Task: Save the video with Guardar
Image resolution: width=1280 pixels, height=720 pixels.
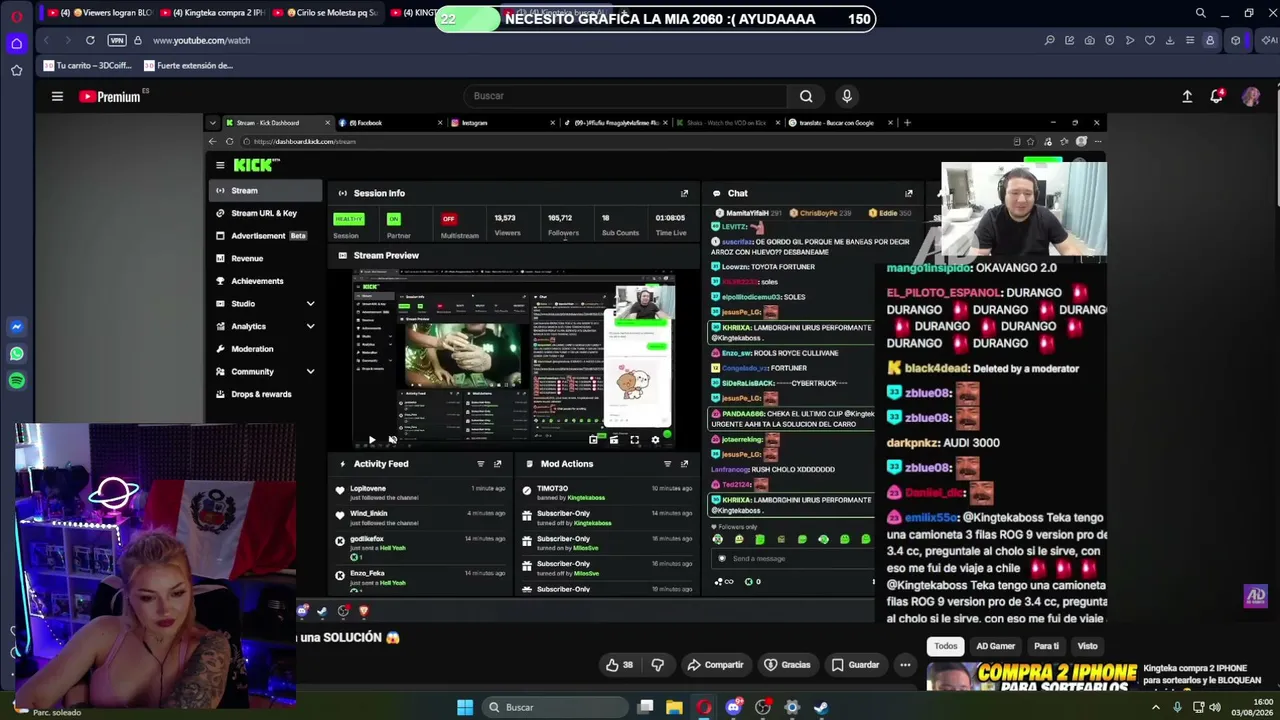Action: 855,665
